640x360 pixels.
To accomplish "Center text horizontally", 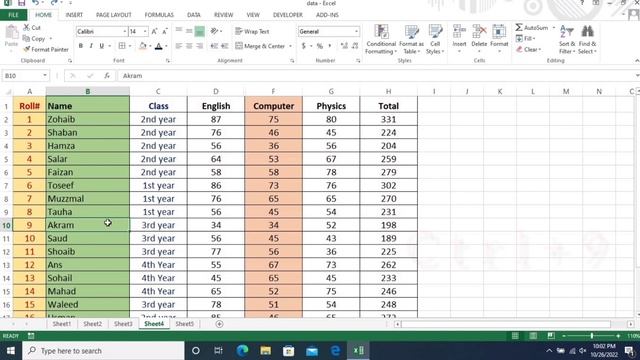I will coord(189,46).
